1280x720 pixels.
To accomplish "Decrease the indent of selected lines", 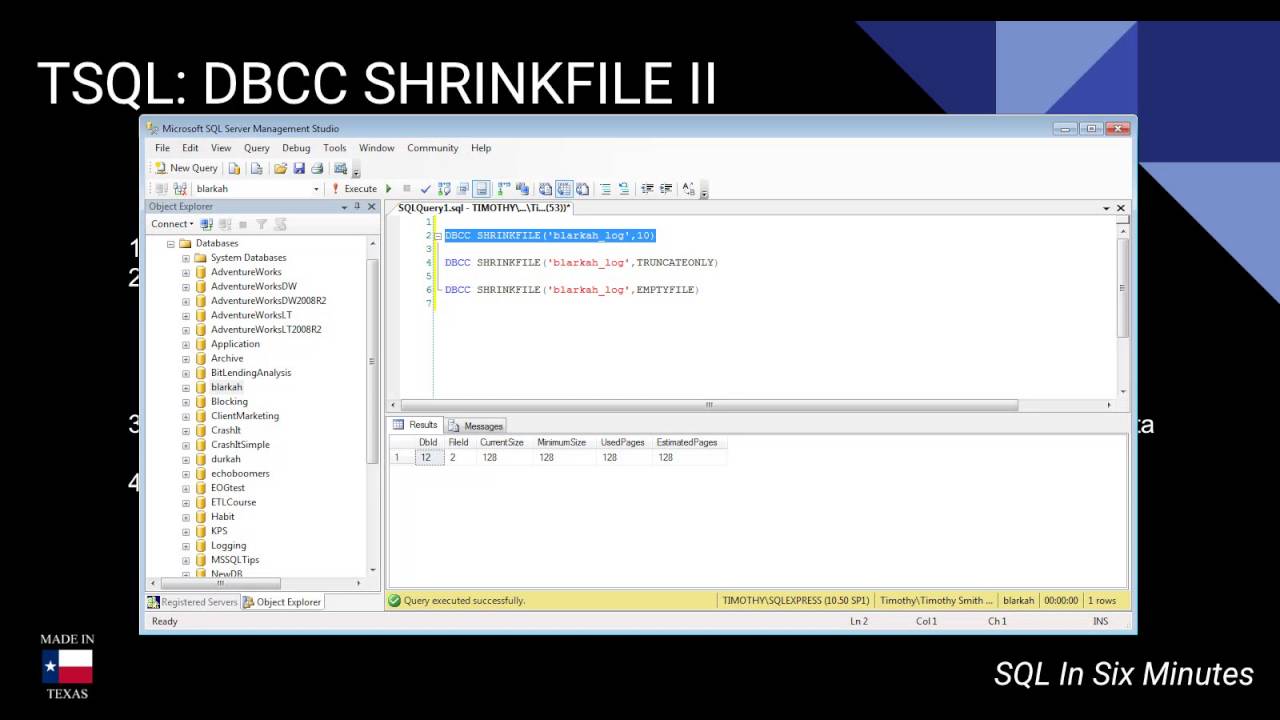I will point(647,188).
